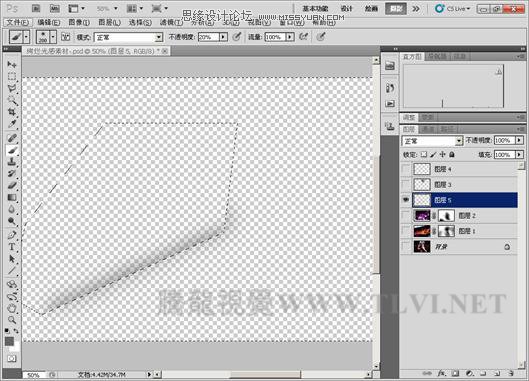Select the Magic Wand tool

pyautogui.click(x=12, y=100)
